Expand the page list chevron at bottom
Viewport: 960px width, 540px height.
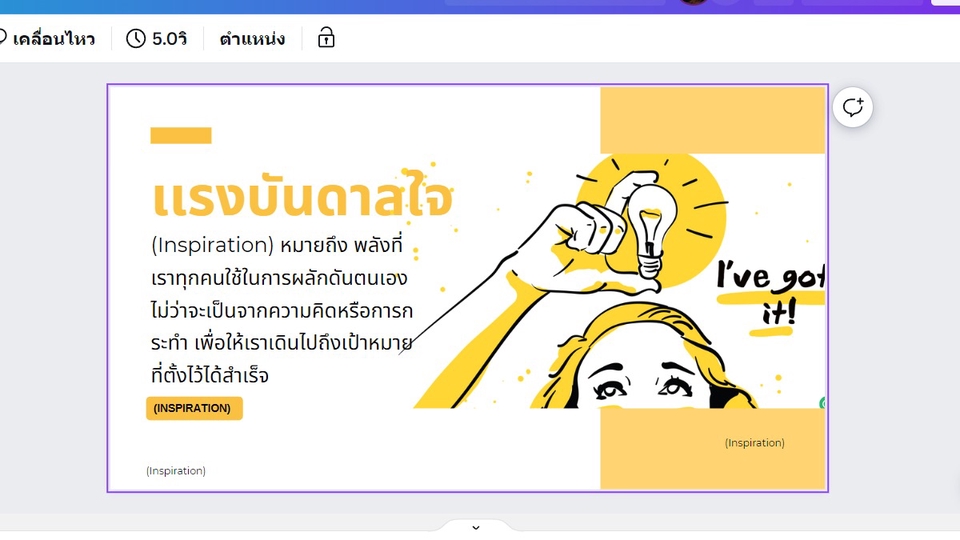click(476, 527)
